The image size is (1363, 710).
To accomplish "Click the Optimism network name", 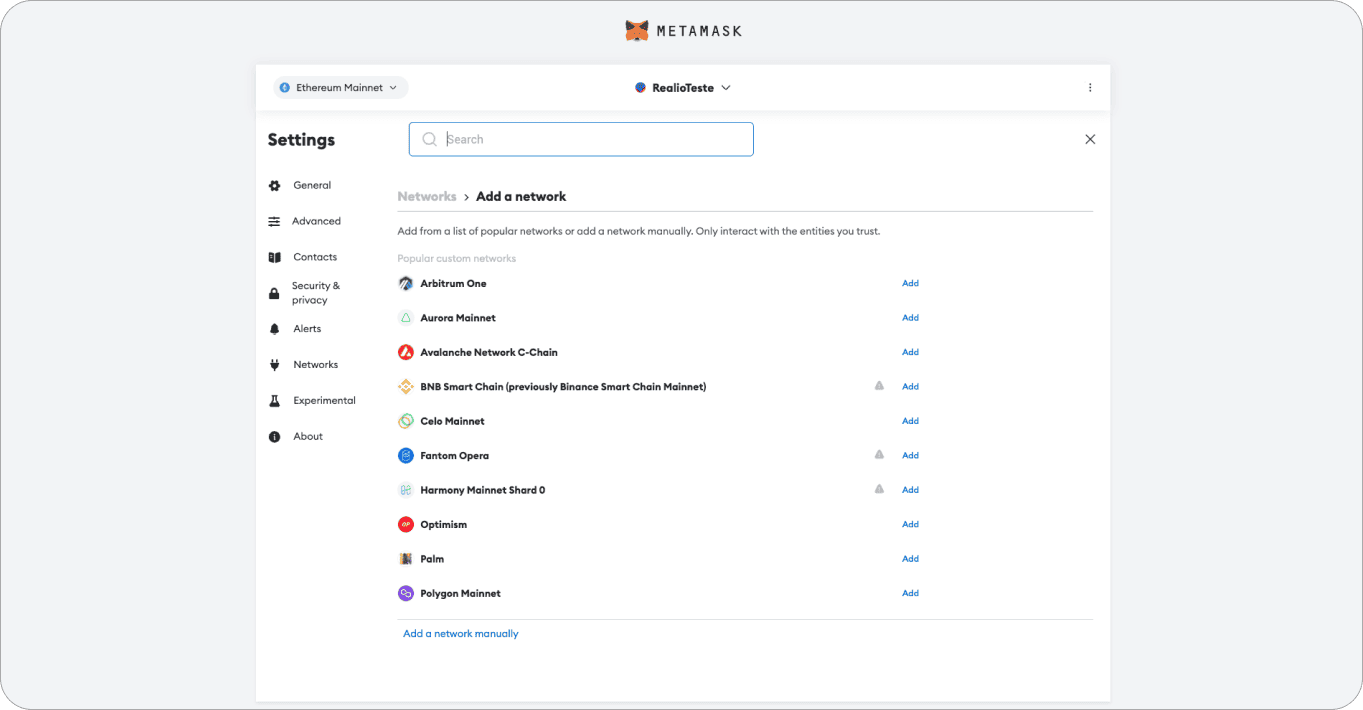I will [444, 525].
